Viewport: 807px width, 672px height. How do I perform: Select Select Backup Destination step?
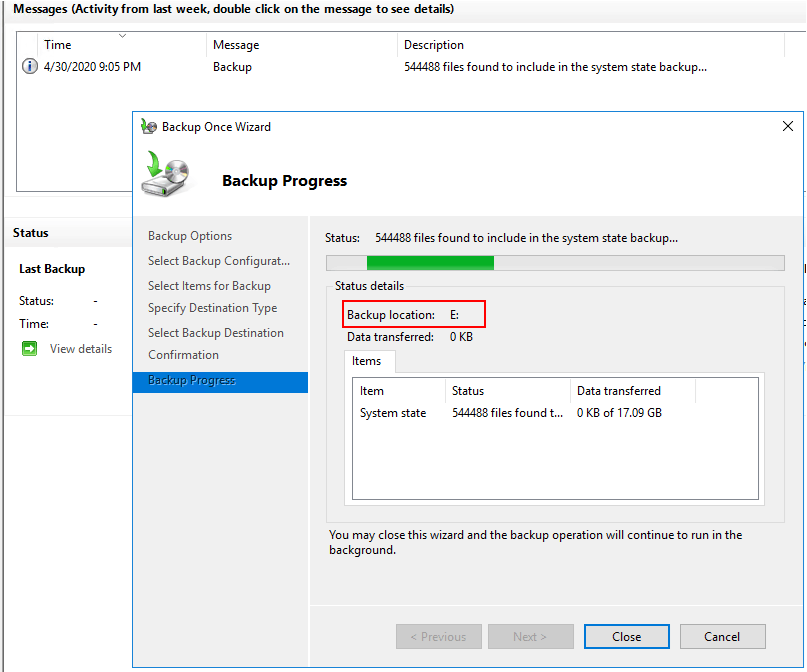tap(216, 333)
